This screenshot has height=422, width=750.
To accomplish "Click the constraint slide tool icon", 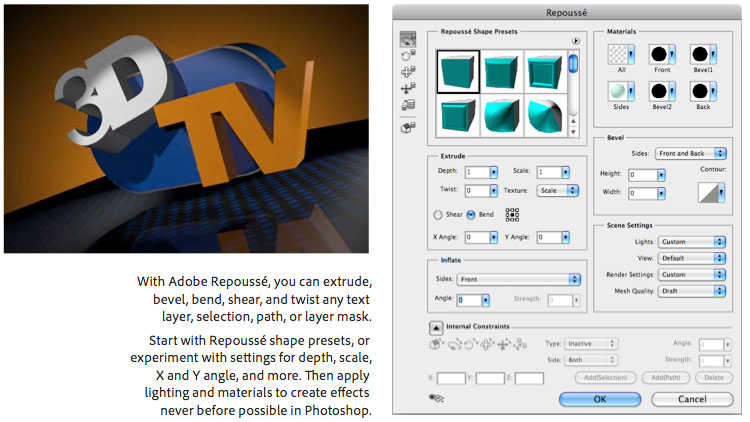I will point(503,344).
